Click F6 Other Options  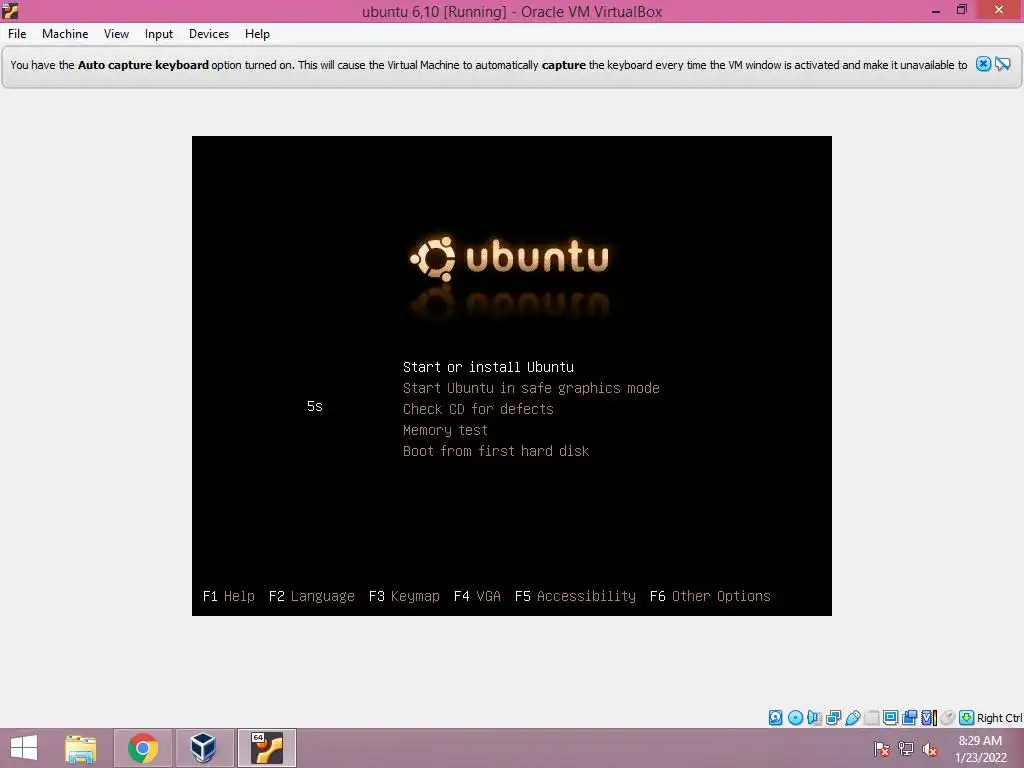coord(711,596)
